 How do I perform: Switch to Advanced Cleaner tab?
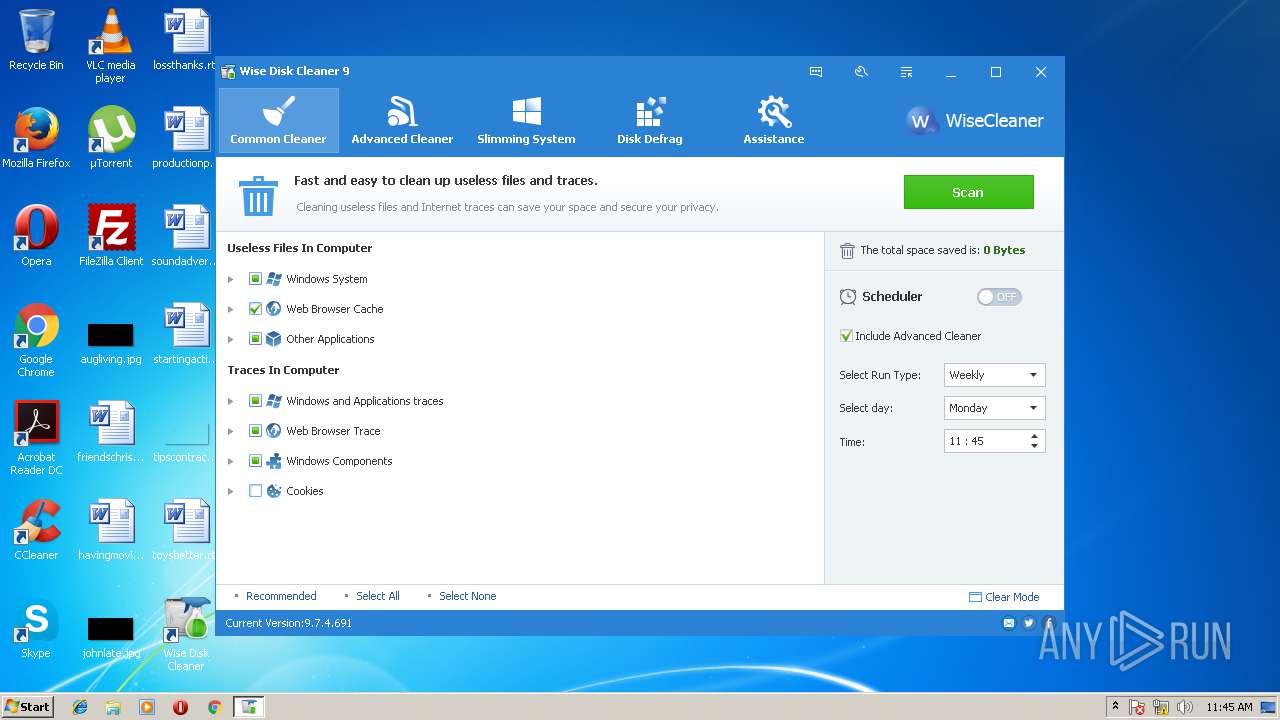click(402, 120)
